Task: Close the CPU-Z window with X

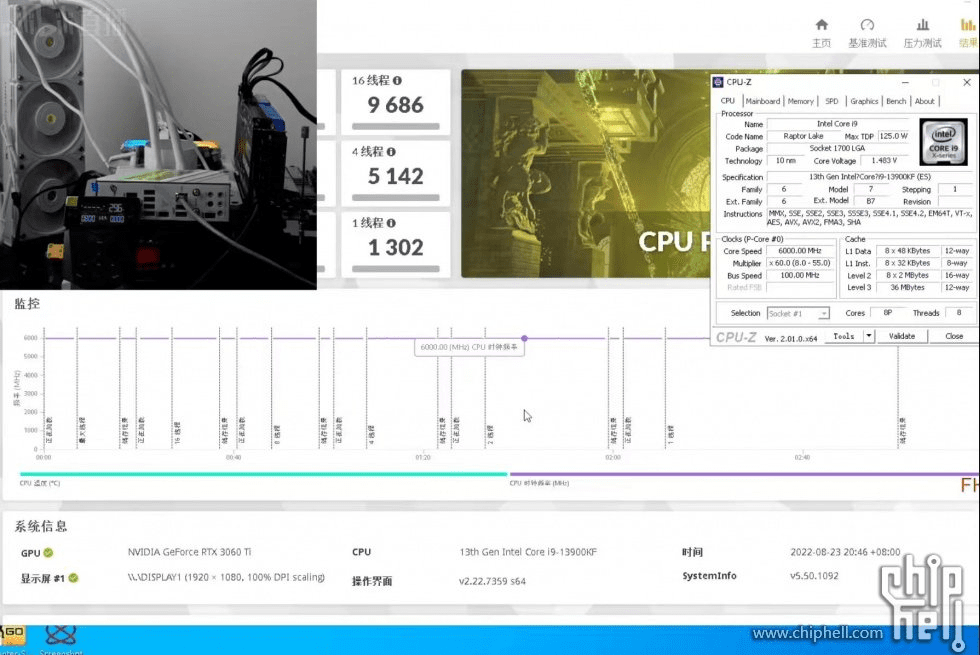Action: [x=967, y=82]
